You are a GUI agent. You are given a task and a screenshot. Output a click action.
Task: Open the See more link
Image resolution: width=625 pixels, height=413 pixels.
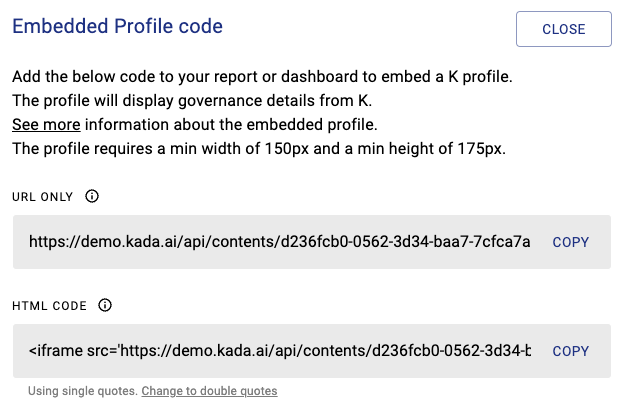46,125
